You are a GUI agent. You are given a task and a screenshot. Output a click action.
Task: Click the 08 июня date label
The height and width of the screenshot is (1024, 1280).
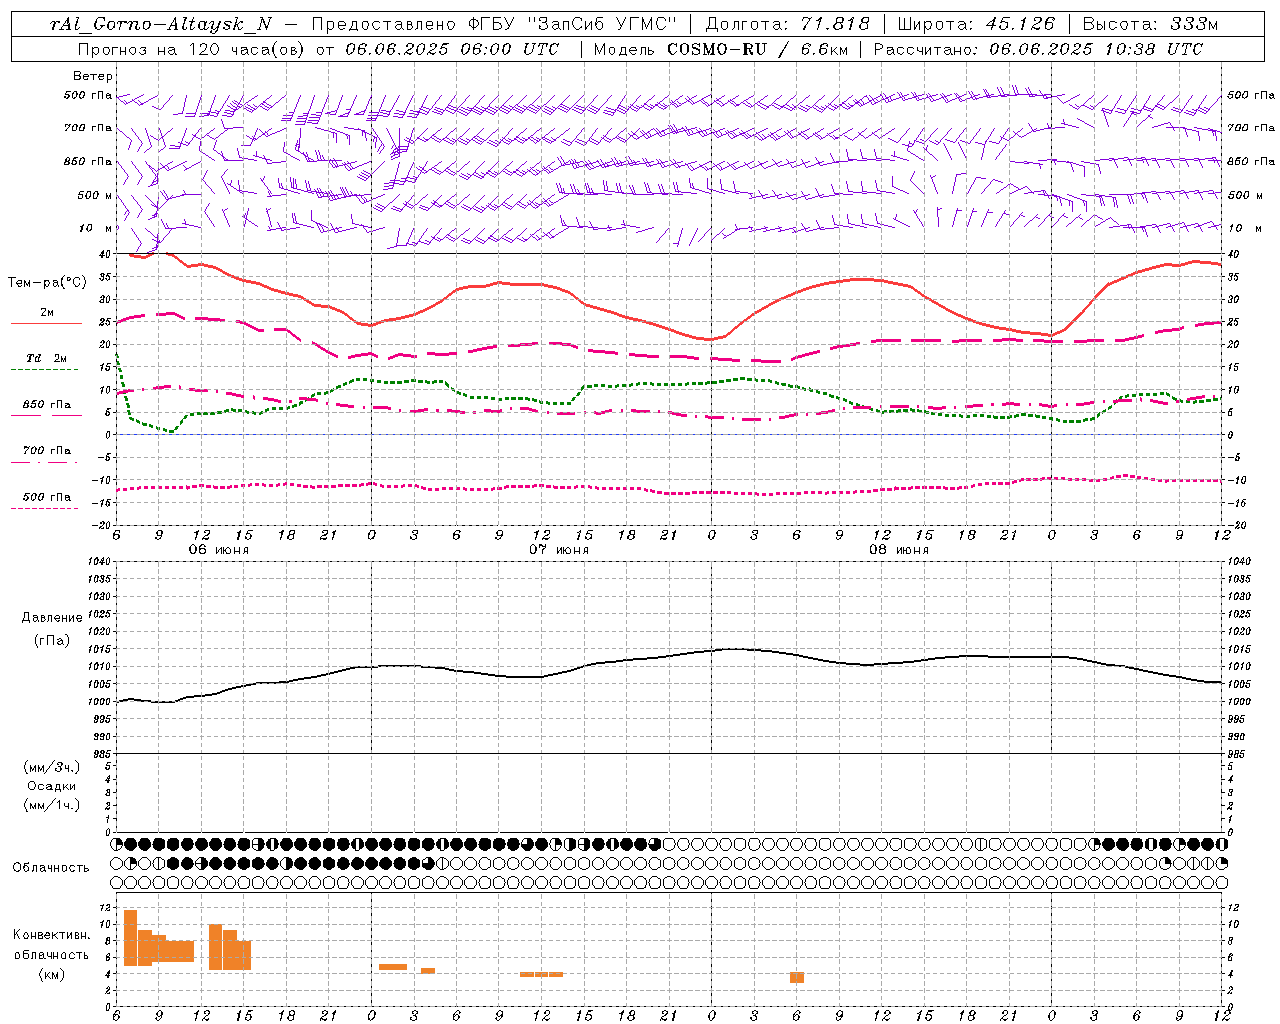pos(899,550)
